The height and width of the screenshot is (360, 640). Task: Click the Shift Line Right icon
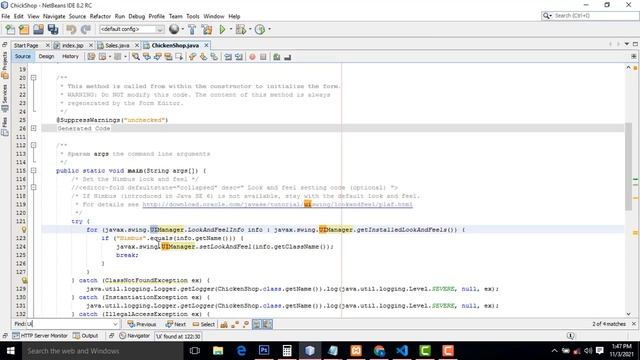239,57
